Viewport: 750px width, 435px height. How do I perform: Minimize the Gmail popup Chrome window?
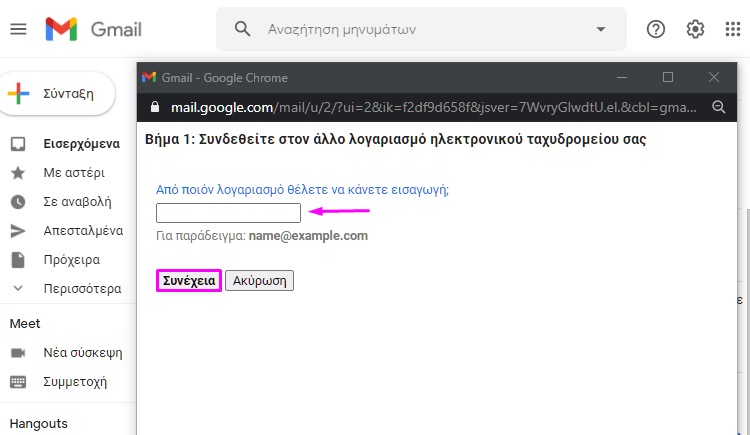[622, 77]
